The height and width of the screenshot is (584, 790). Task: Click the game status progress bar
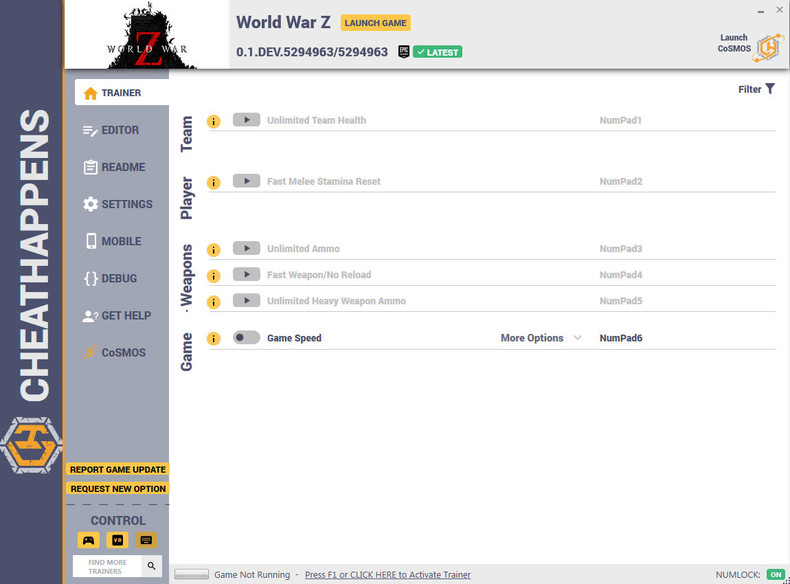coord(191,574)
